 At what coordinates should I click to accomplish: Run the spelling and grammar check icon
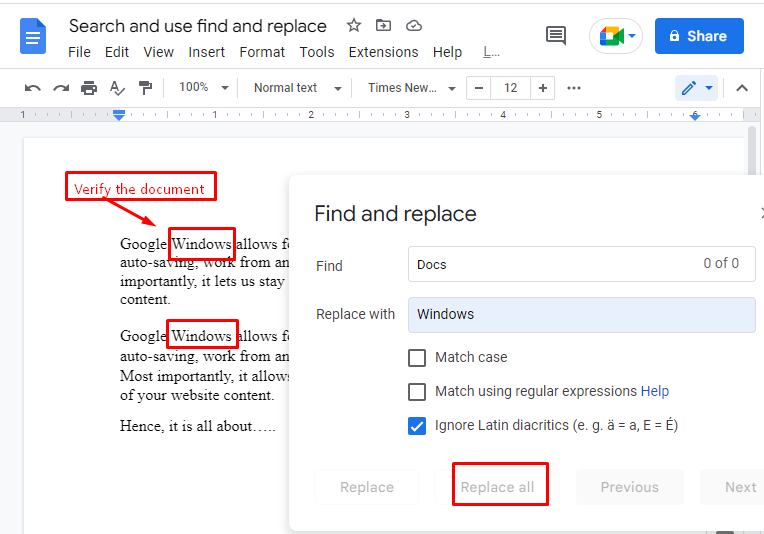(117, 88)
